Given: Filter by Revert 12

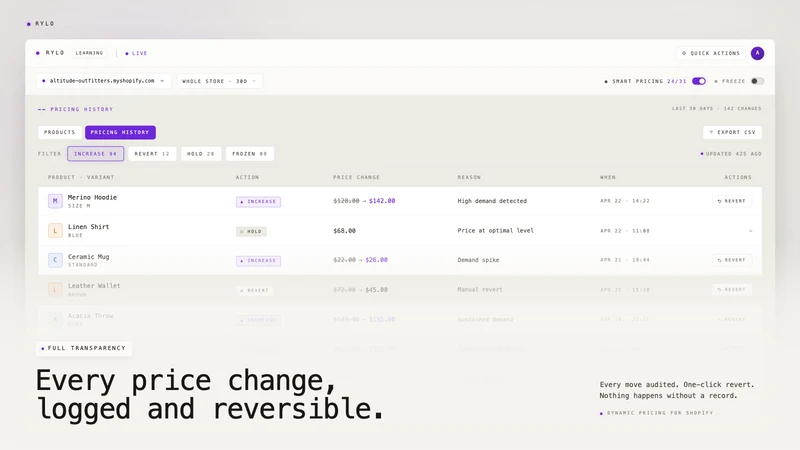Looking at the screenshot, I should 152,154.
